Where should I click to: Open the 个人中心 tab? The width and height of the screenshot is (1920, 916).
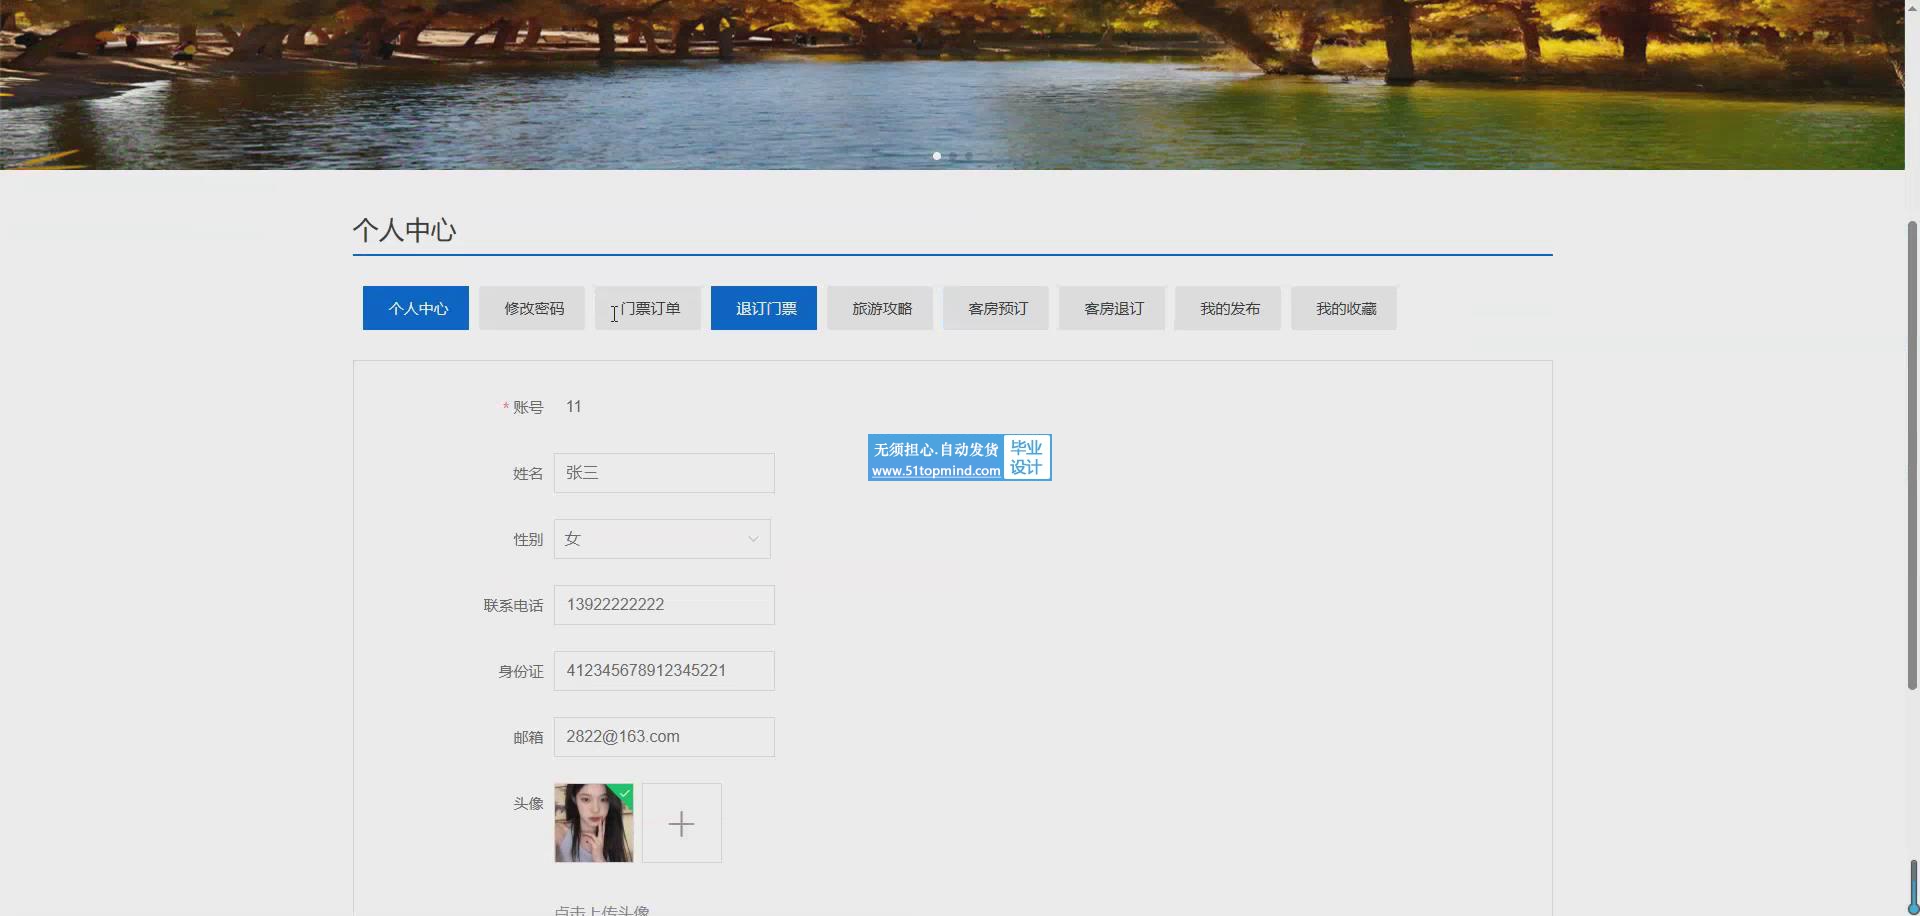click(x=416, y=308)
